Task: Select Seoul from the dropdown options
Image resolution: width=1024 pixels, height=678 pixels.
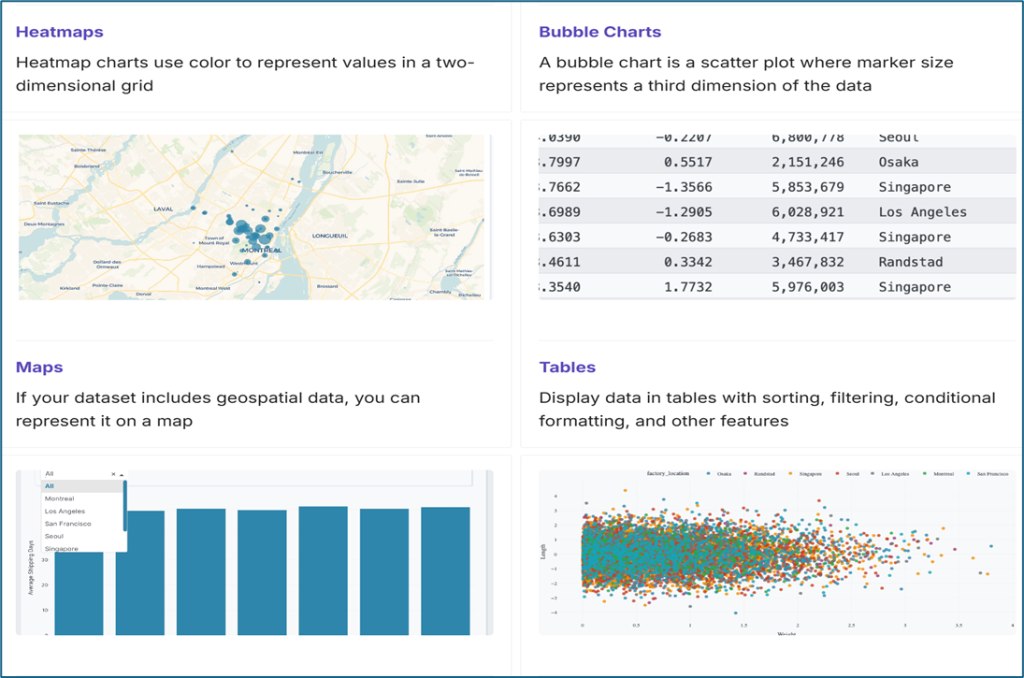Action: click(56, 536)
